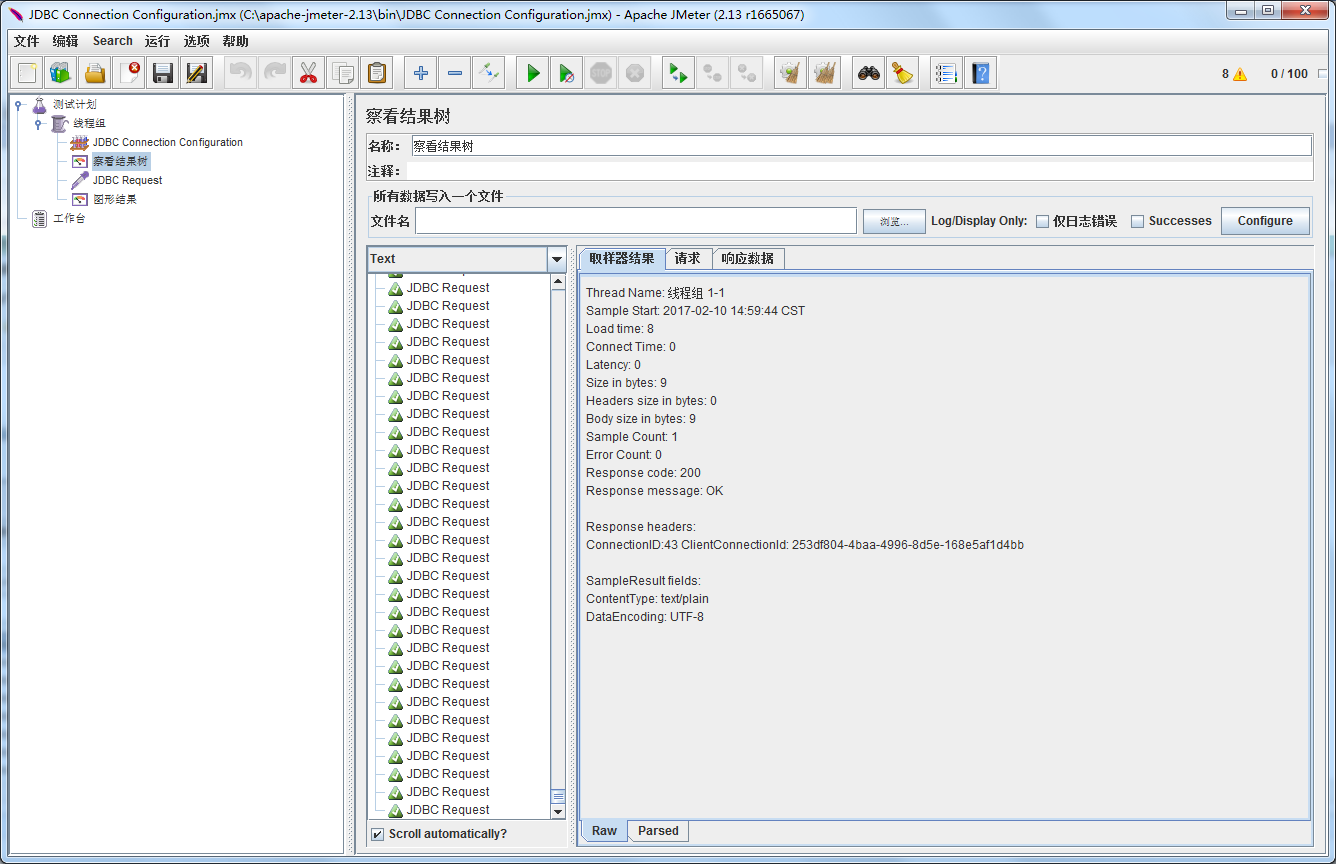Open the 编辑 menu

65,41
